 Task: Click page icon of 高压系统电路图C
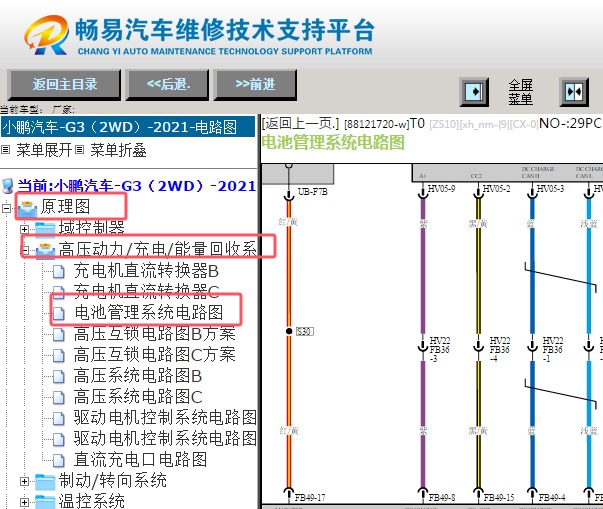pyautogui.click(x=58, y=398)
